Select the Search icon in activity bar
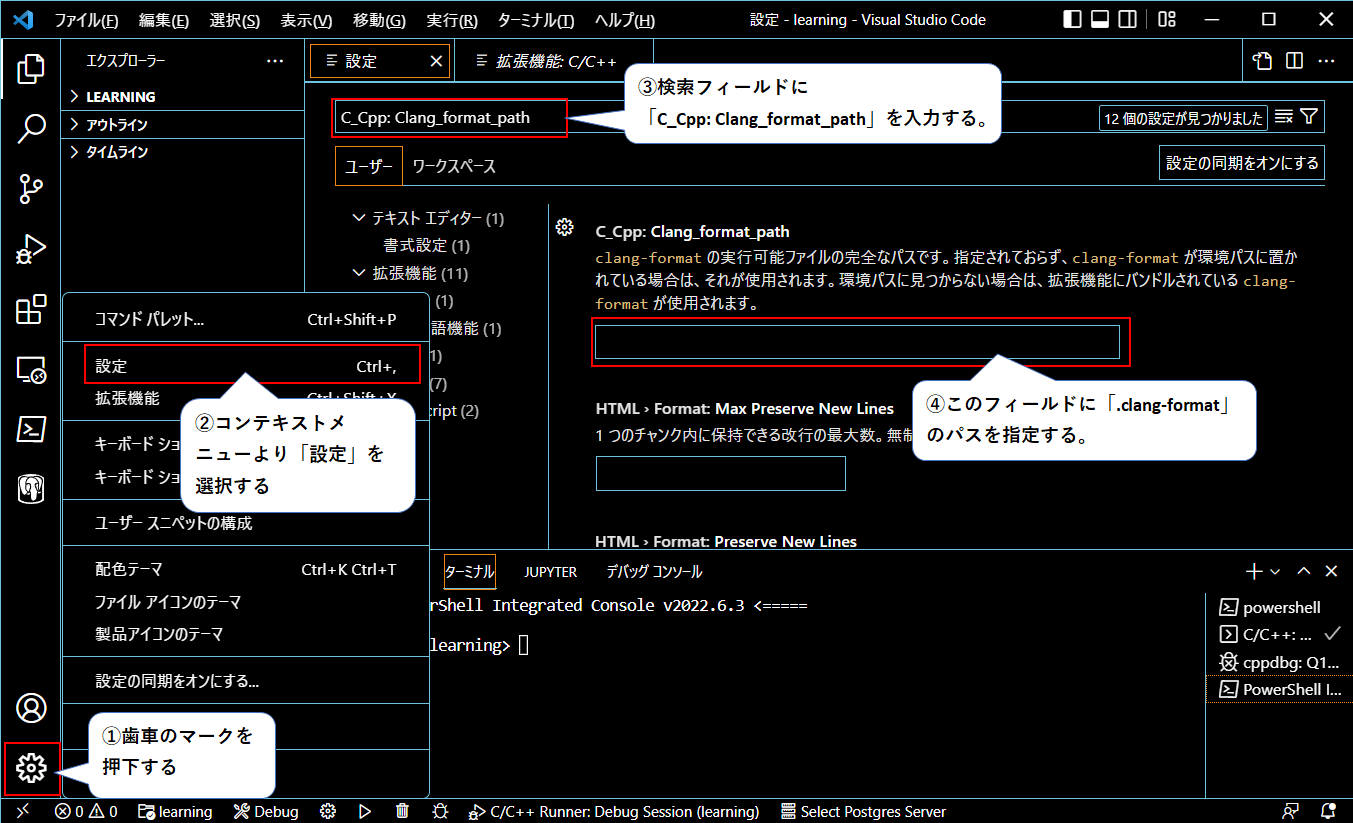 [x=31, y=128]
